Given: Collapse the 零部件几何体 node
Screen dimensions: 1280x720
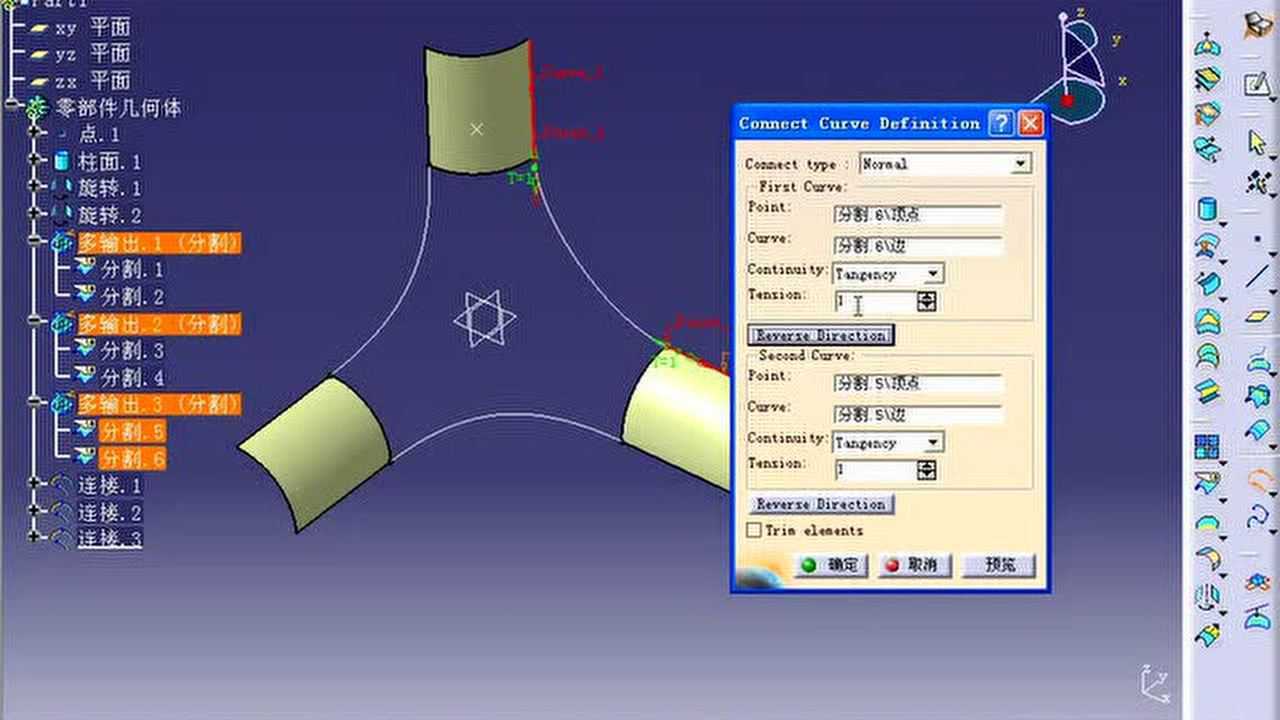Looking at the screenshot, I should [x=11, y=106].
